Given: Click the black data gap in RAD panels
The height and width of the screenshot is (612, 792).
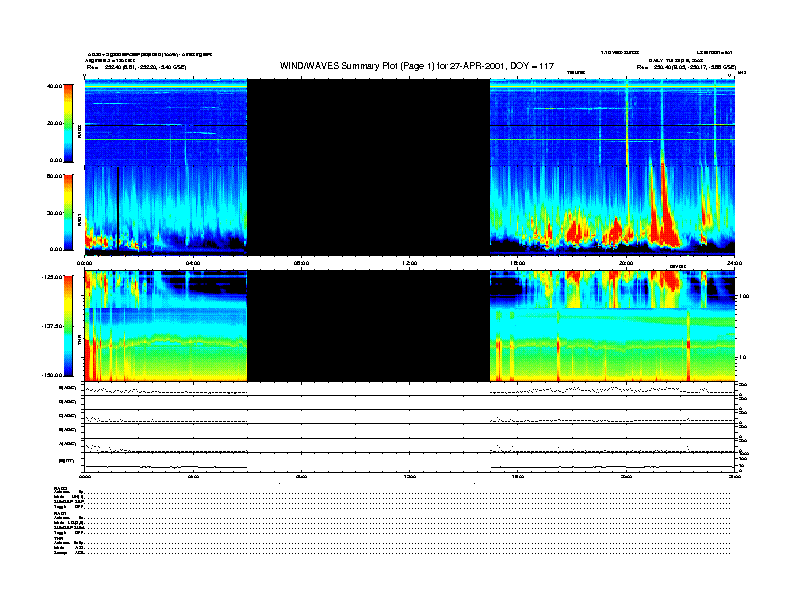Looking at the screenshot, I should (368, 167).
